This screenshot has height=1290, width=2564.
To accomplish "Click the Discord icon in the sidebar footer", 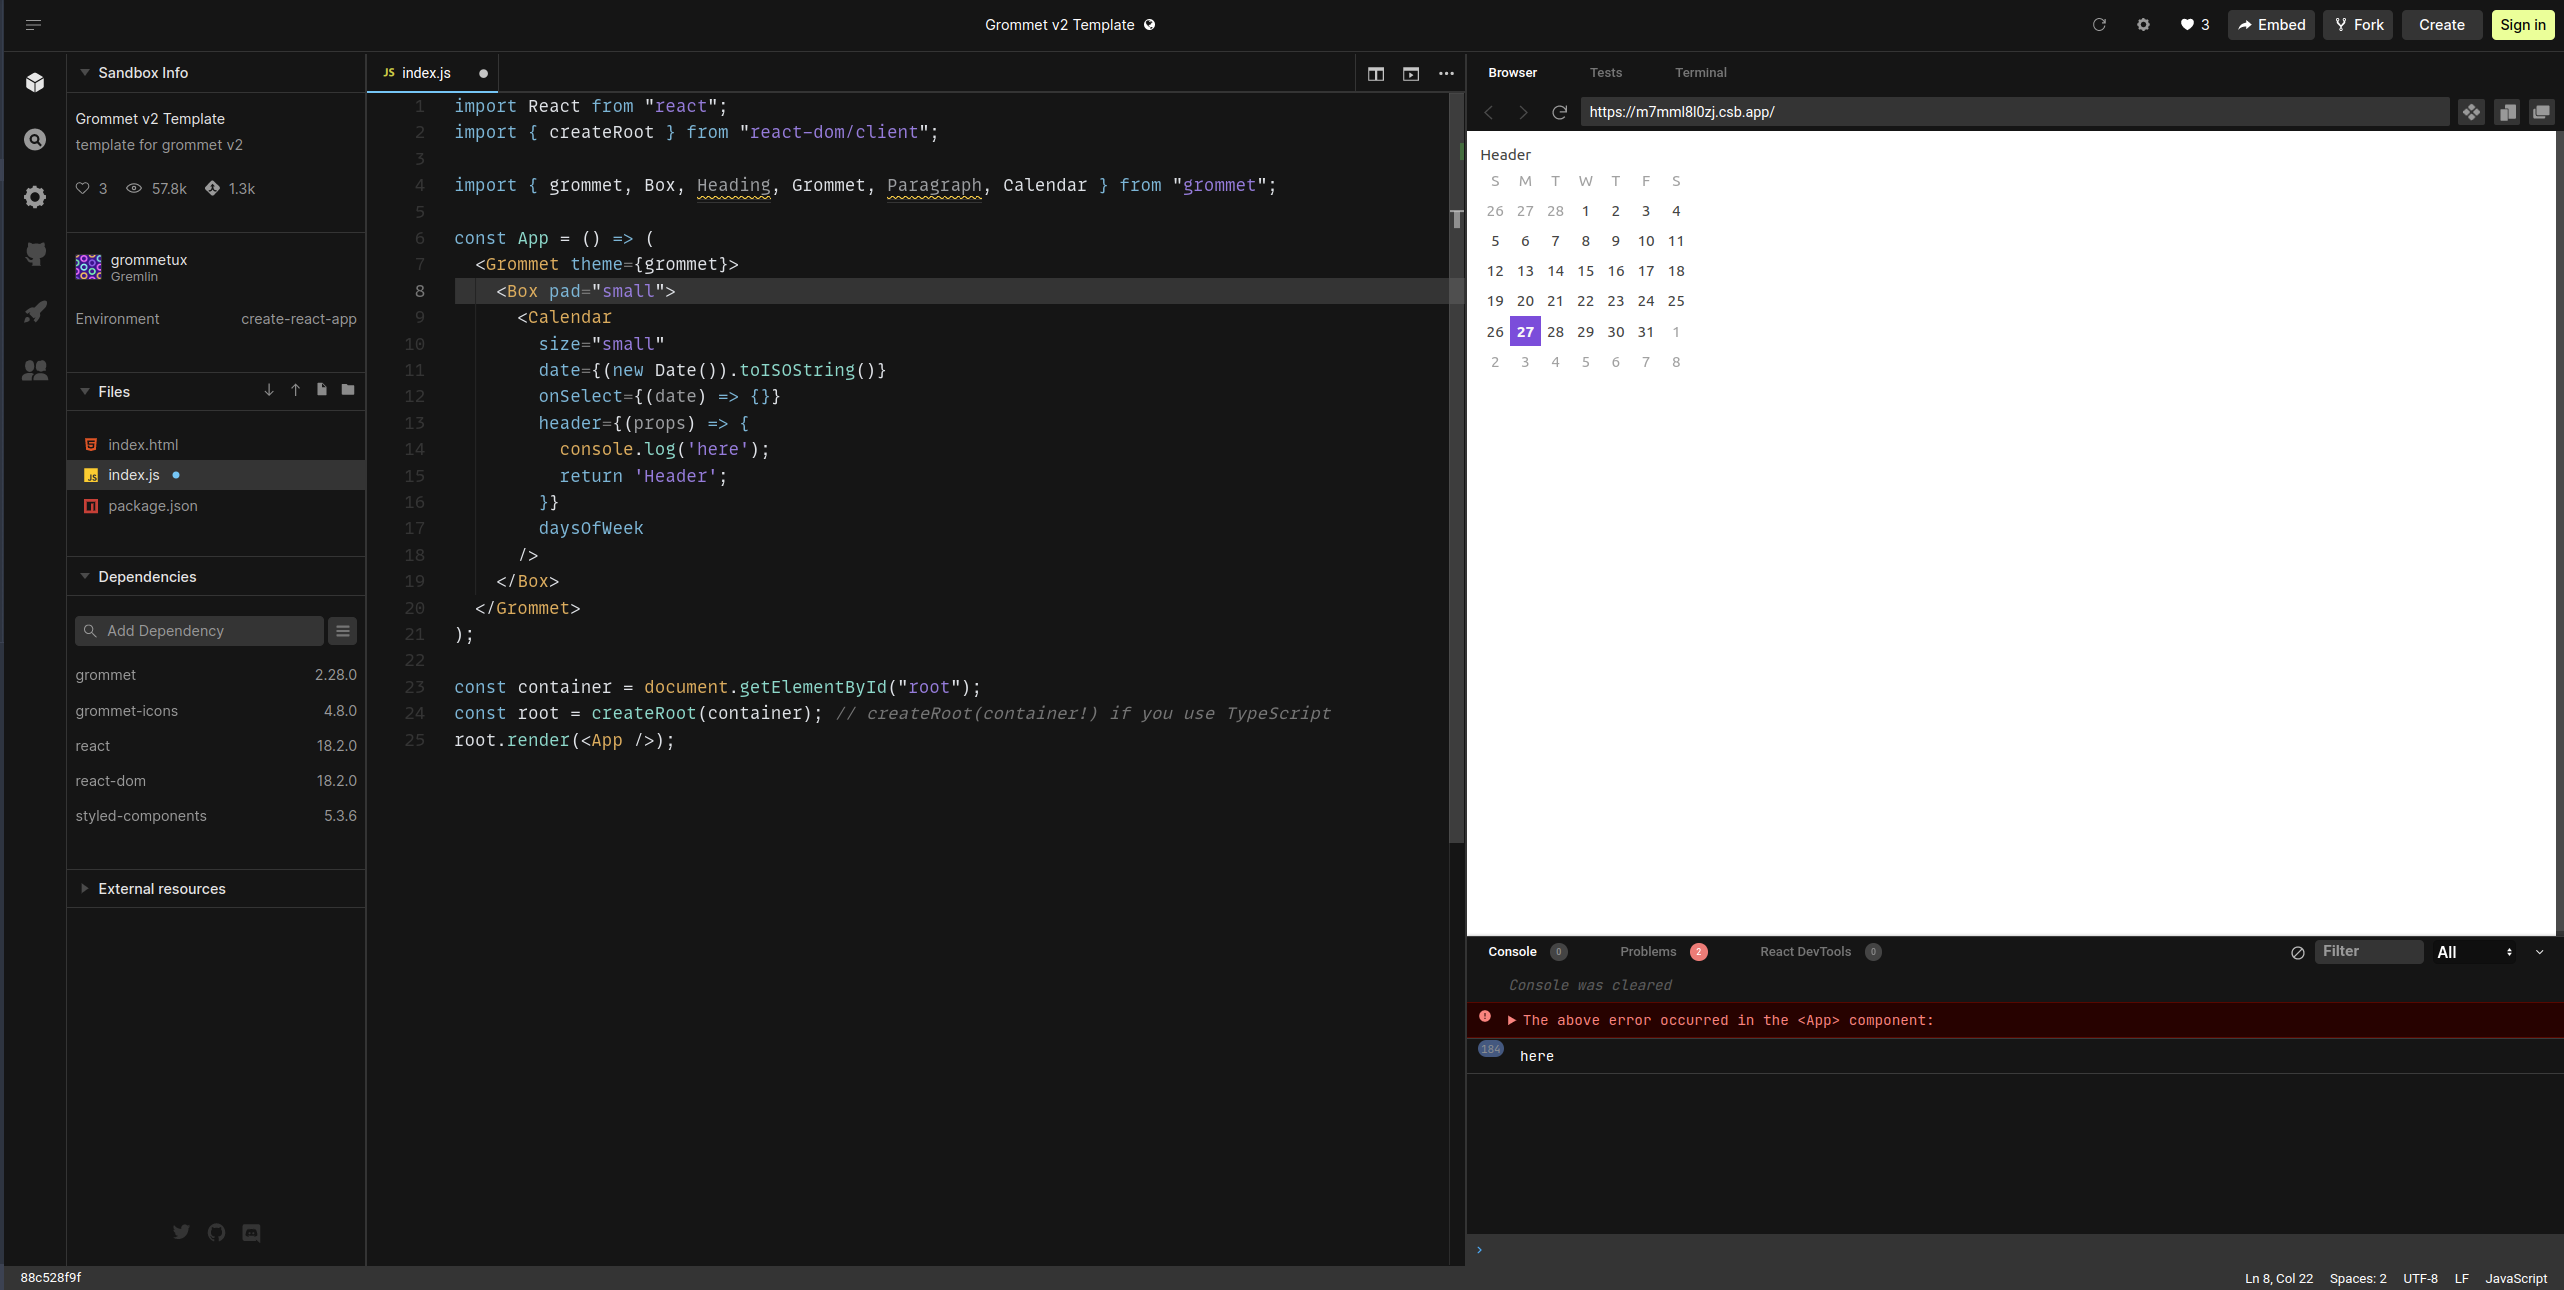I will [x=251, y=1232].
